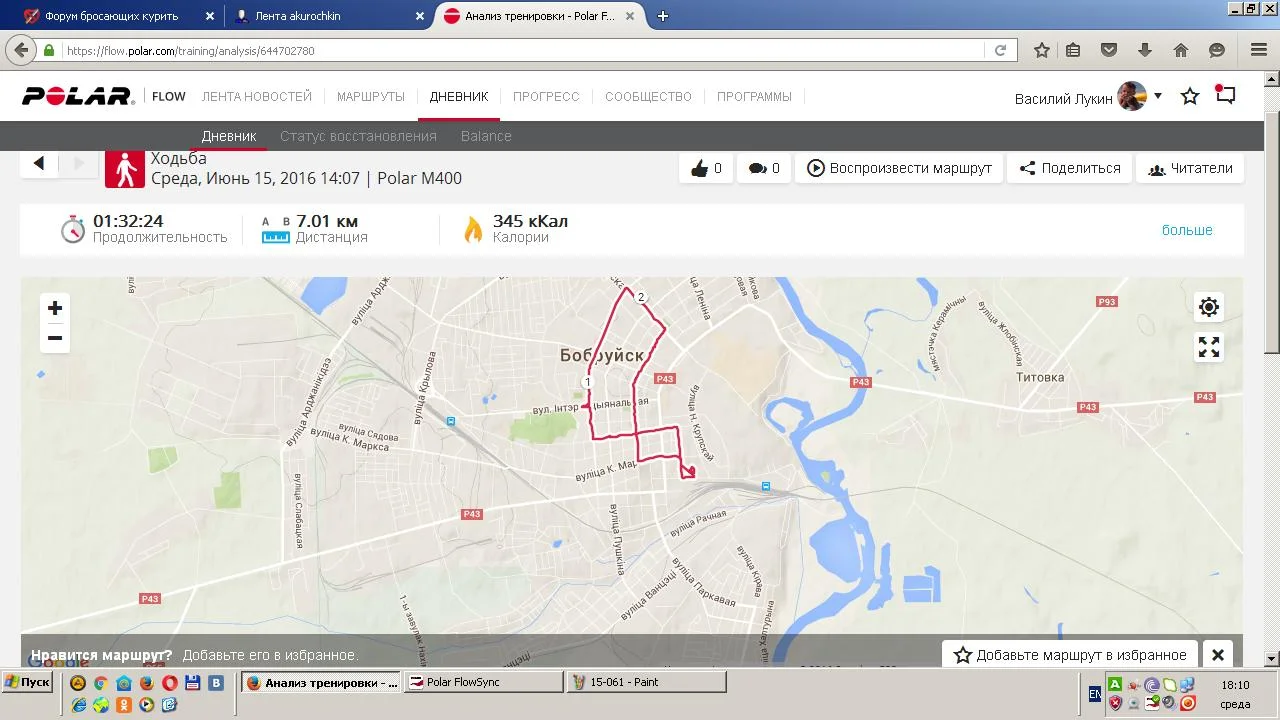
Task: Click route waypoint marker 1
Action: [x=588, y=382]
